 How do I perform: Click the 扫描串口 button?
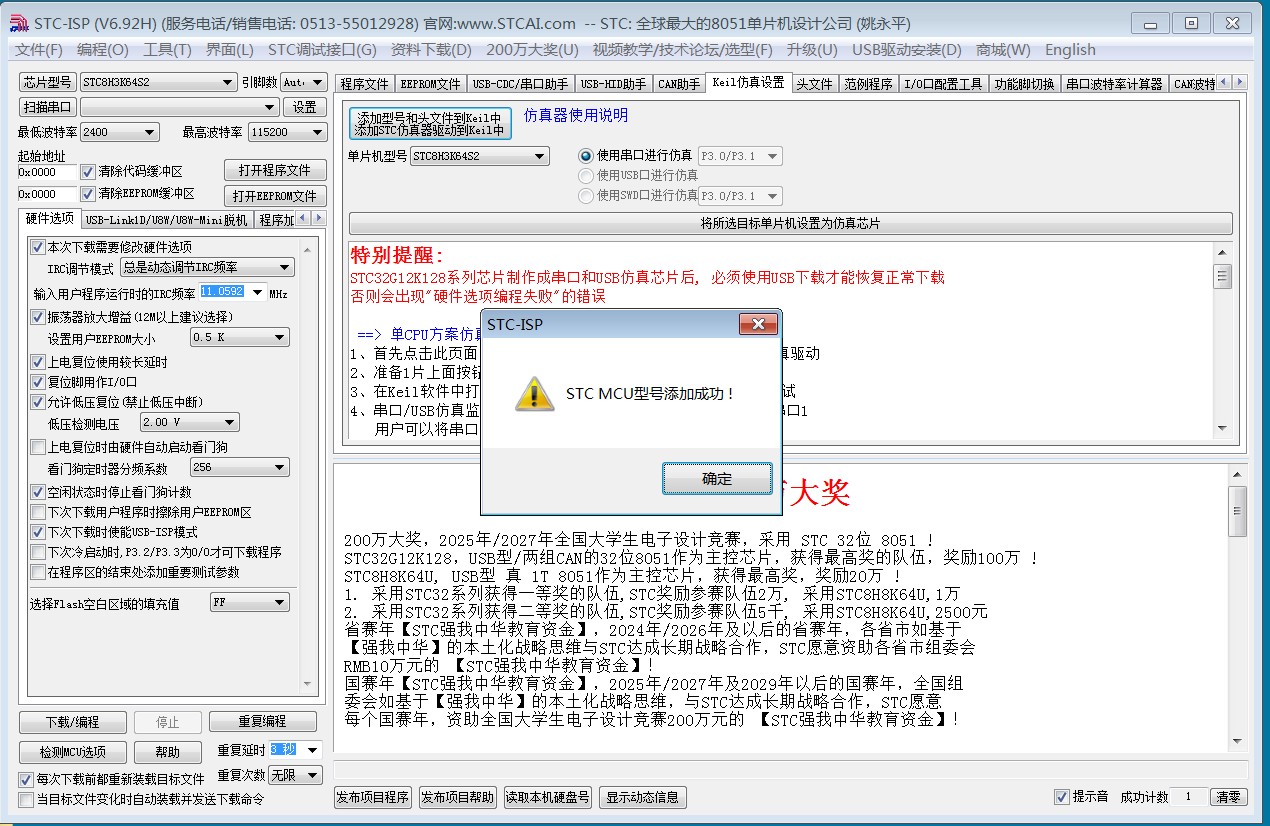(47, 107)
